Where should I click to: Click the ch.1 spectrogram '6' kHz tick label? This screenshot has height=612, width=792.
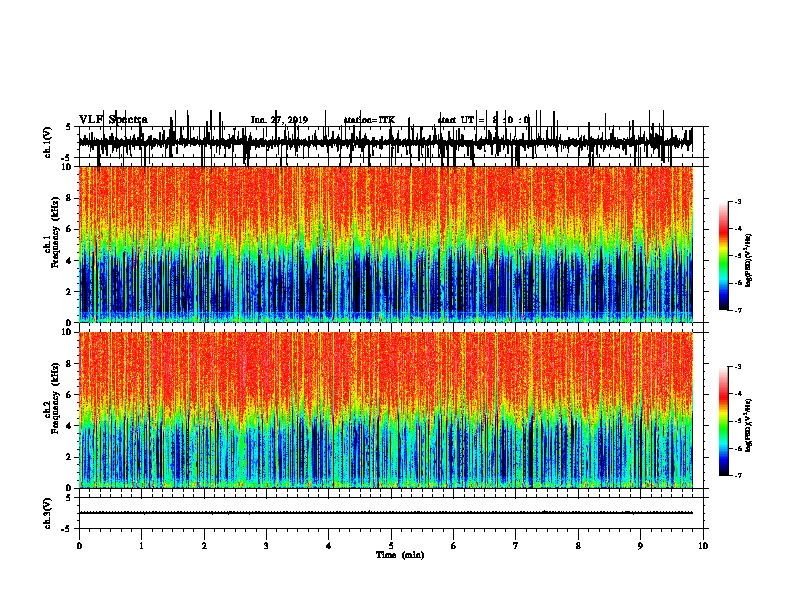click(x=69, y=229)
